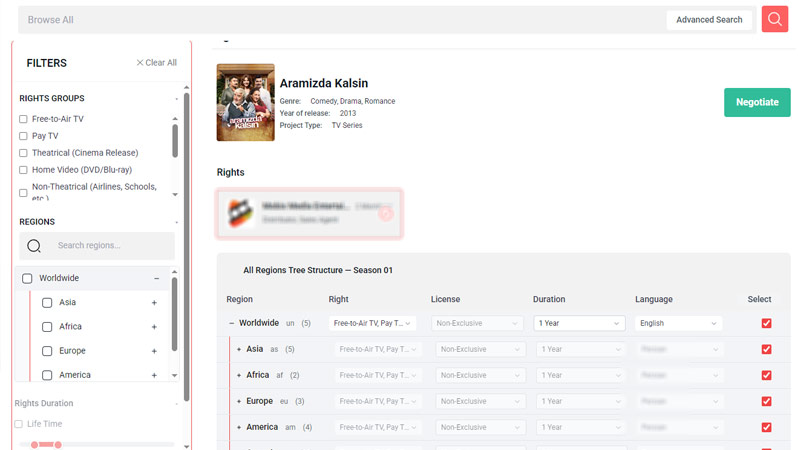The image size is (800, 450).
Task: Clear all filters
Action: 156,63
